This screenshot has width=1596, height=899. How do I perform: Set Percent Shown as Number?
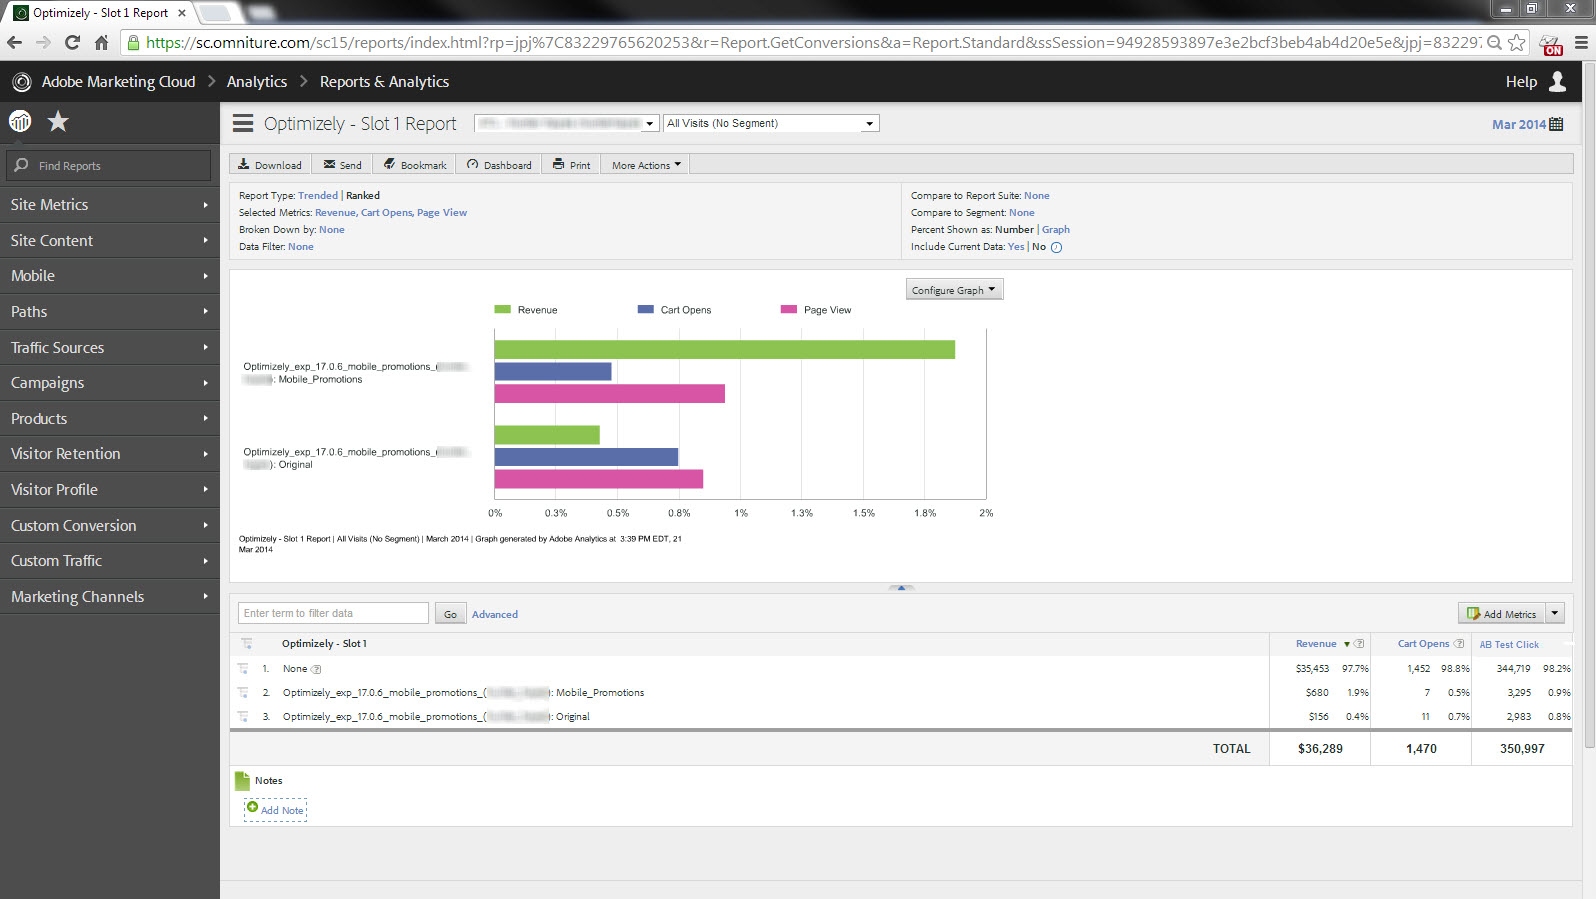pos(1014,230)
